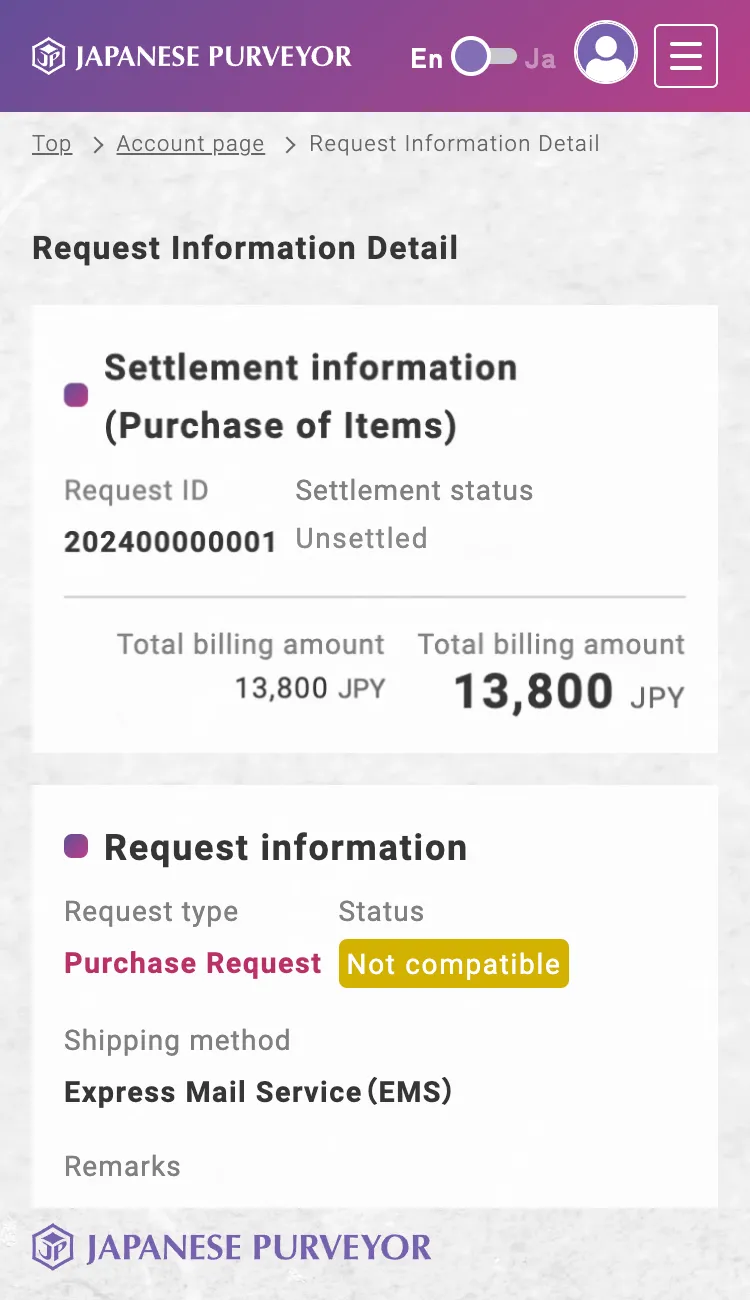Select the En language label
750x1300 pixels.
(x=426, y=58)
